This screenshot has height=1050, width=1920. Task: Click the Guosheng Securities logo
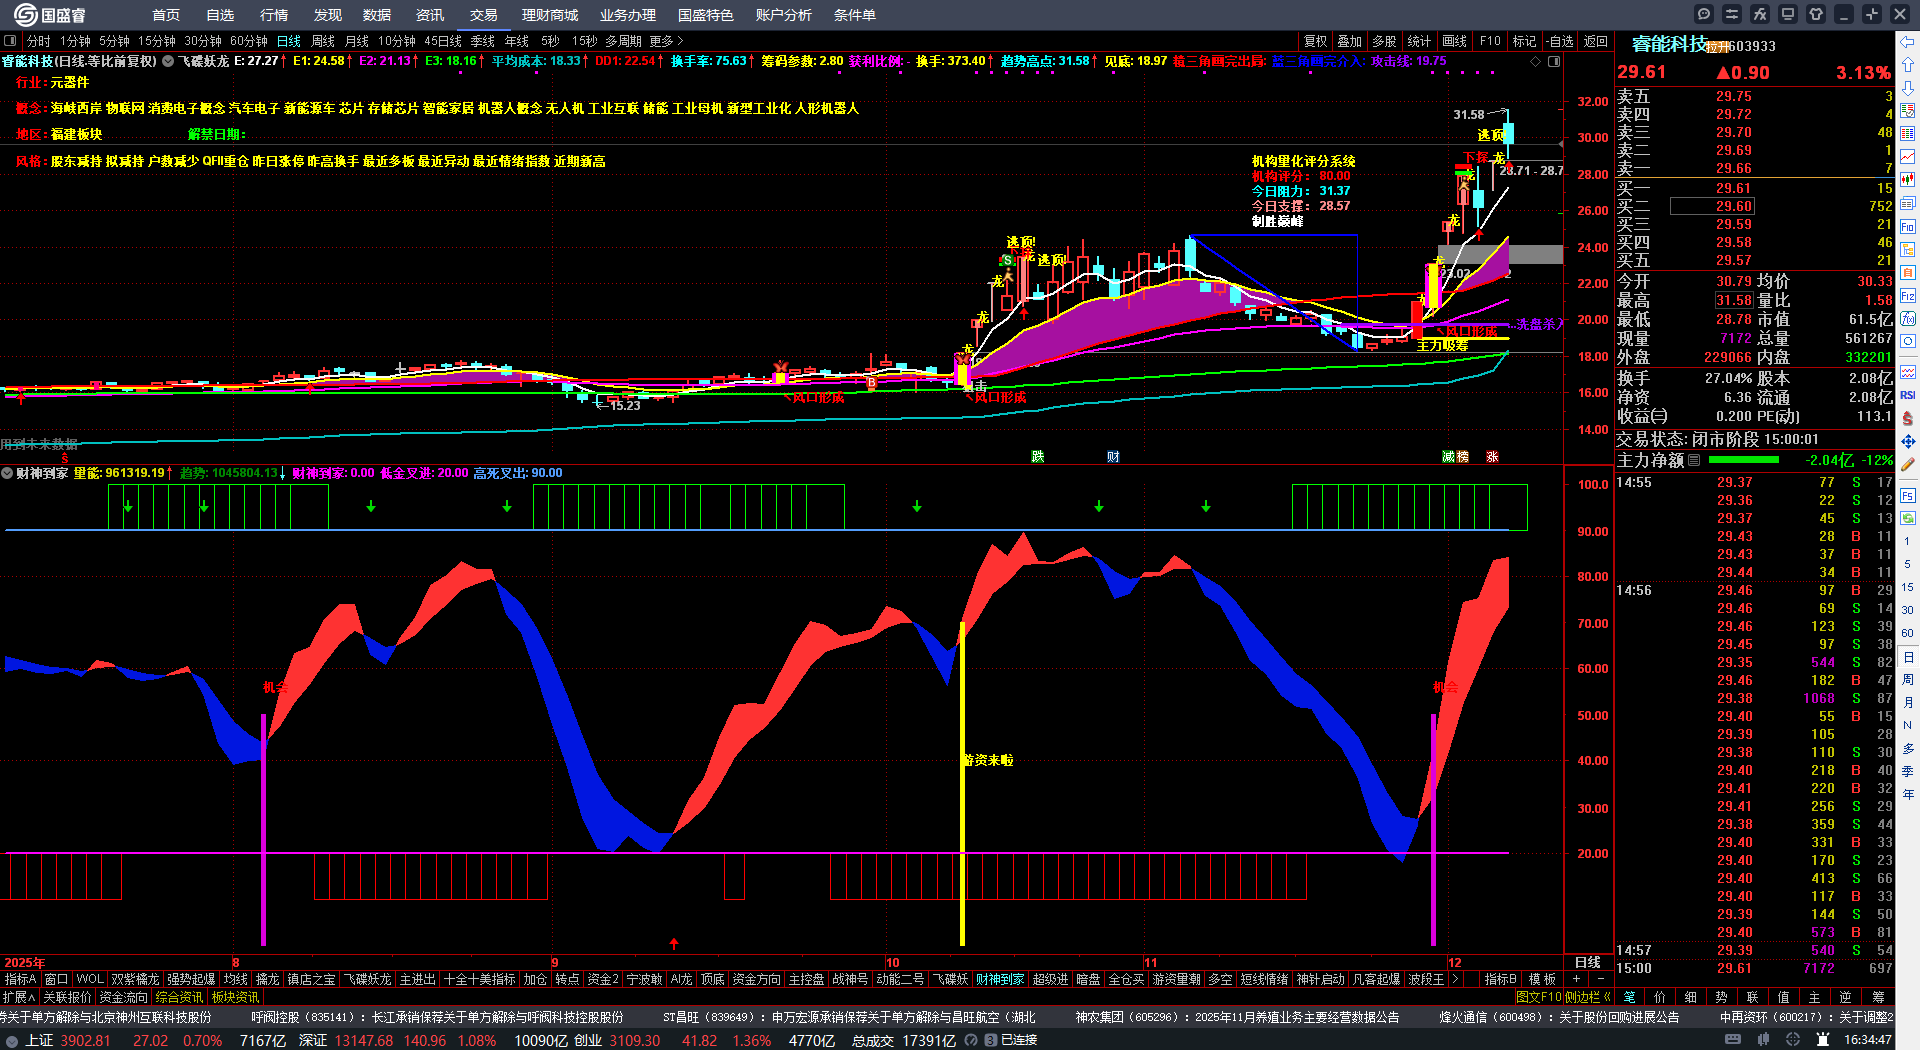50,15
